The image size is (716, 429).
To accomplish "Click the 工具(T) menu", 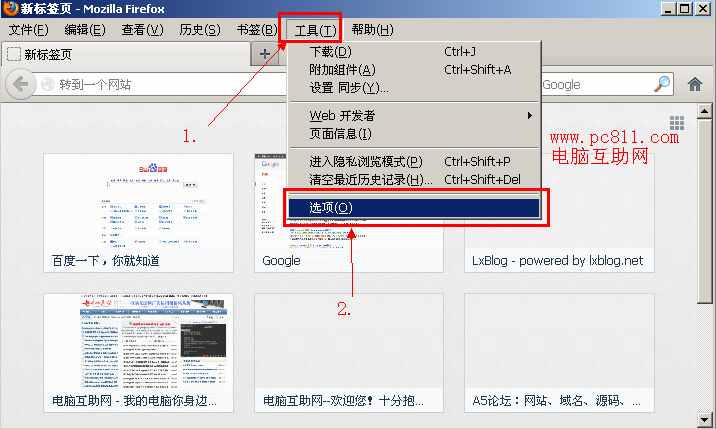I will tap(315, 30).
